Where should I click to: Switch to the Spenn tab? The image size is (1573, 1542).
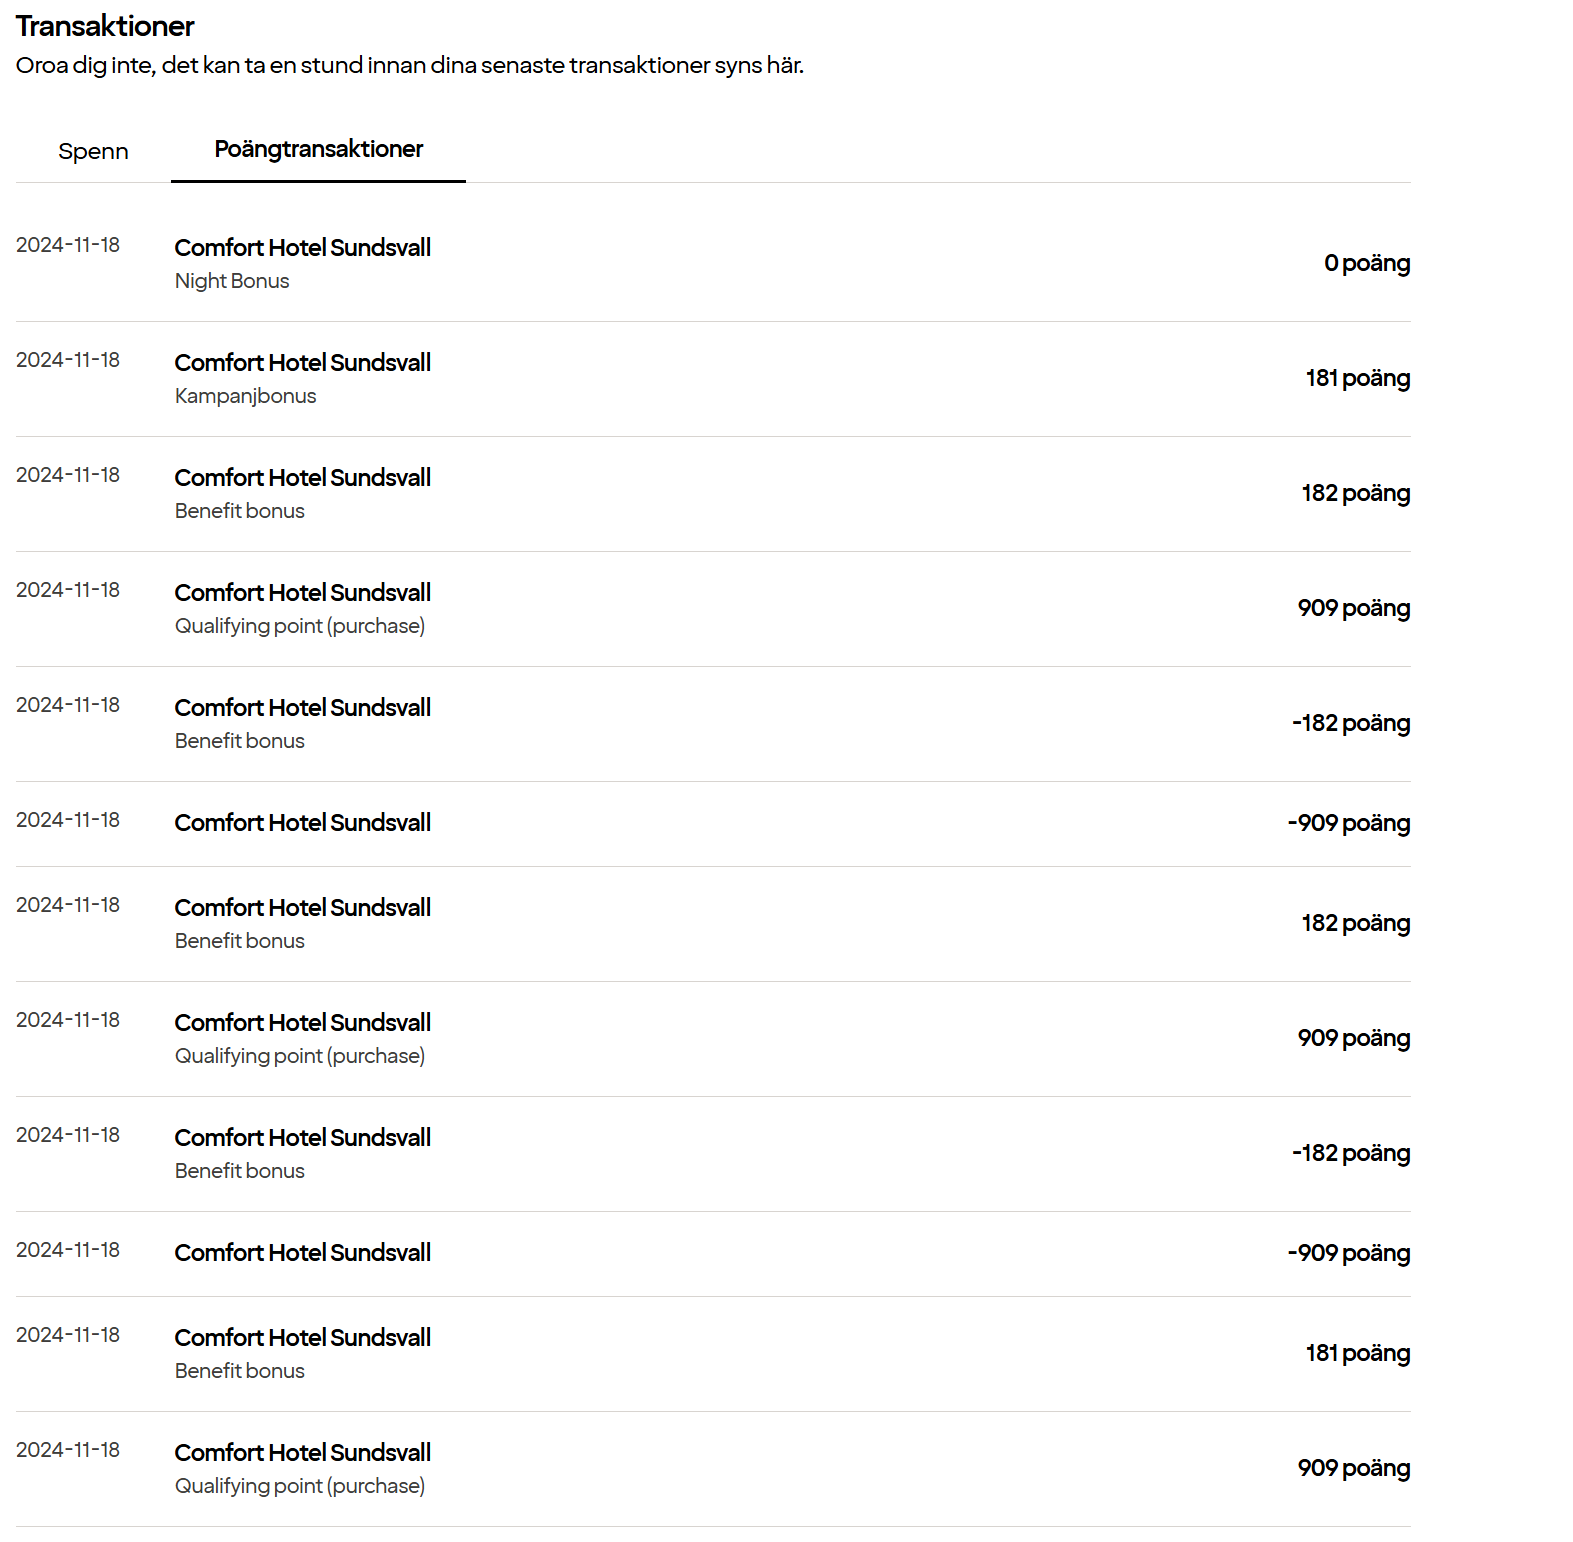[x=93, y=152]
